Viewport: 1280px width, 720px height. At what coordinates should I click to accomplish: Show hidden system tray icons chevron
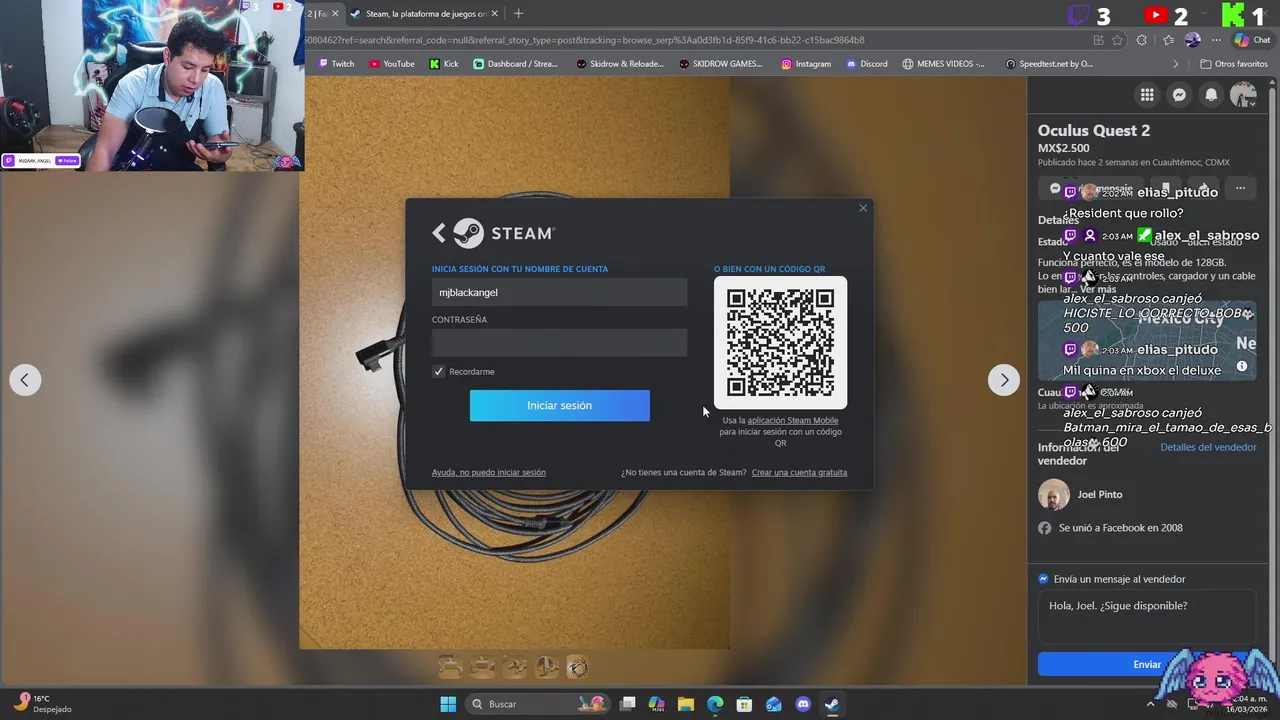point(1150,704)
